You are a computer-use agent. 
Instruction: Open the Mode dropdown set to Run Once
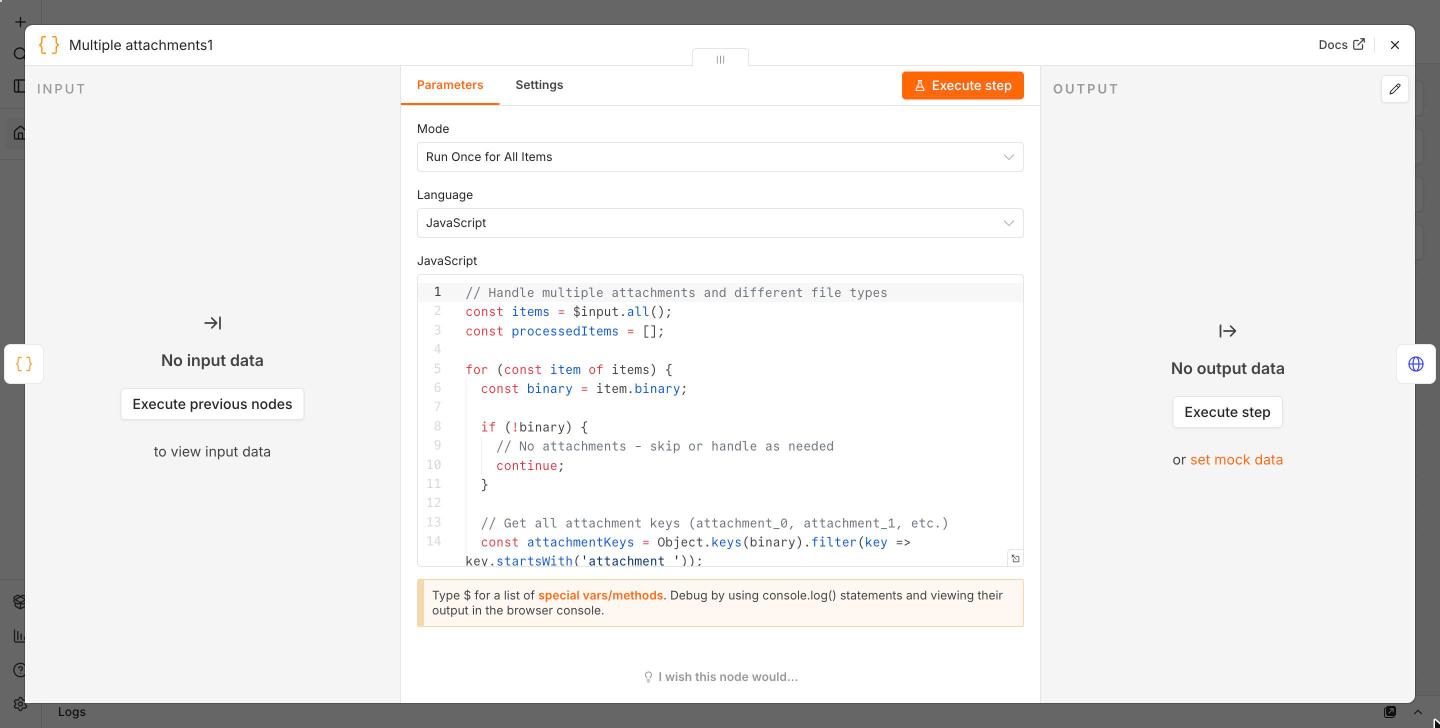point(720,157)
